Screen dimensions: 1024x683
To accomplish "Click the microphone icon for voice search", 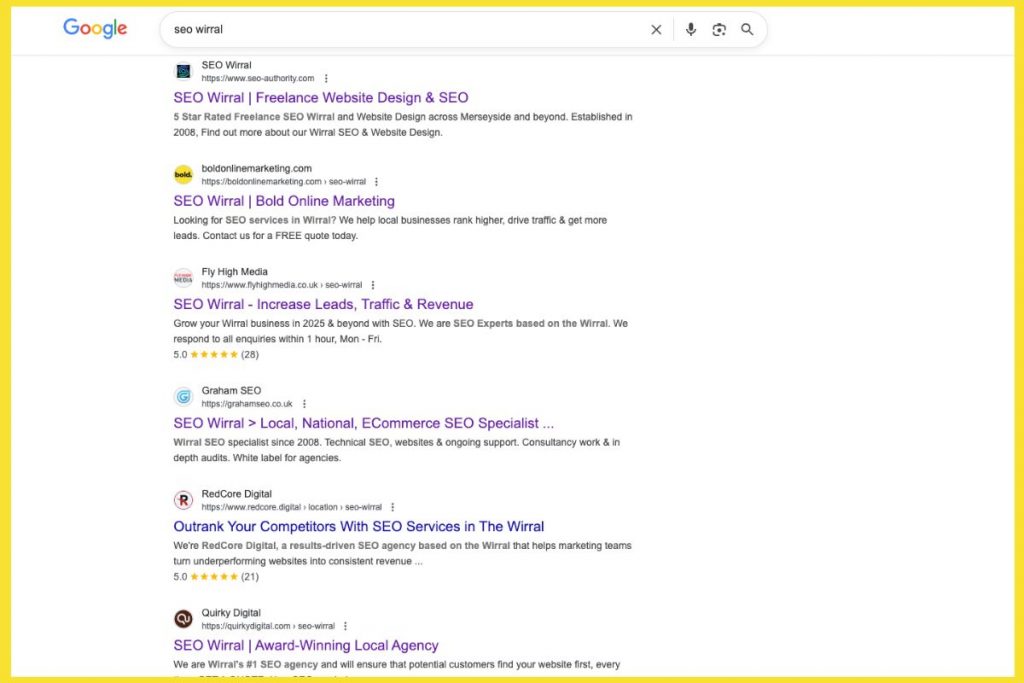I will tap(691, 29).
